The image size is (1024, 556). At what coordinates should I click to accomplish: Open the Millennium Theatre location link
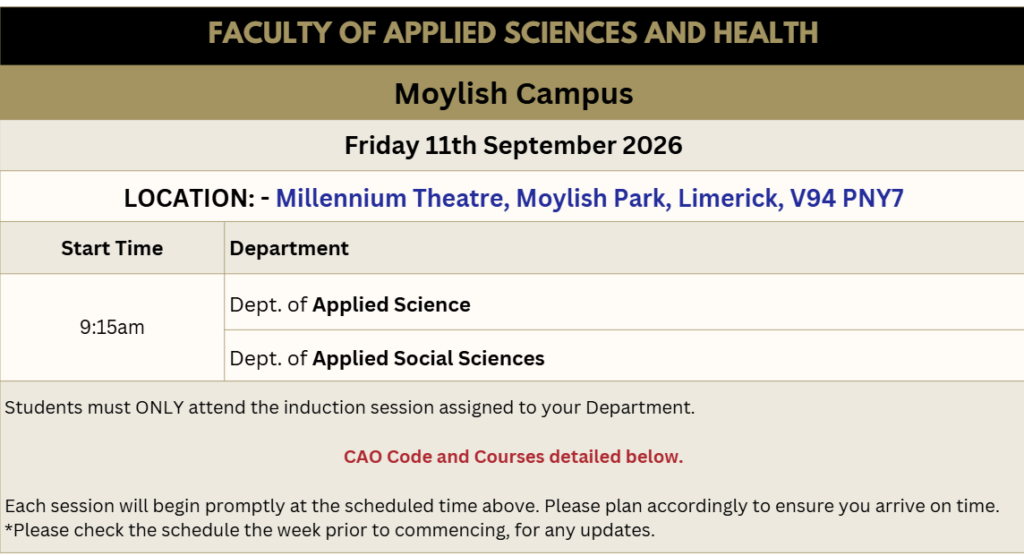589,198
